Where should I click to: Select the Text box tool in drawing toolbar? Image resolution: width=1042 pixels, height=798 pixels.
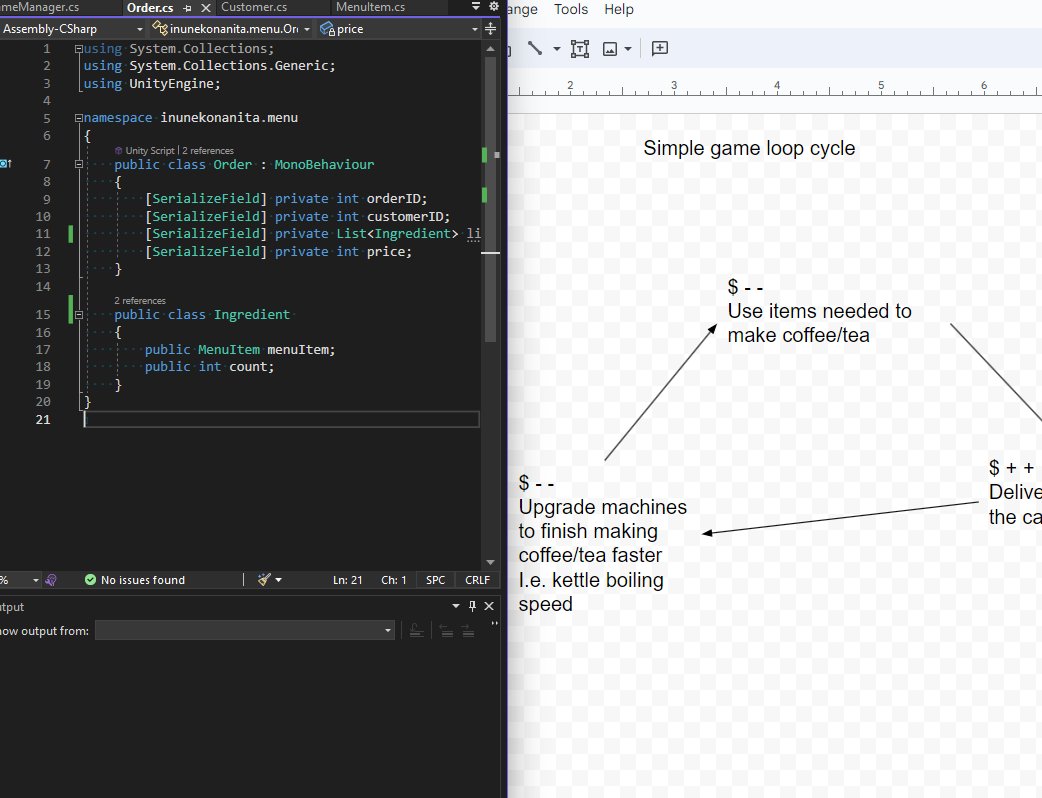pyautogui.click(x=580, y=49)
